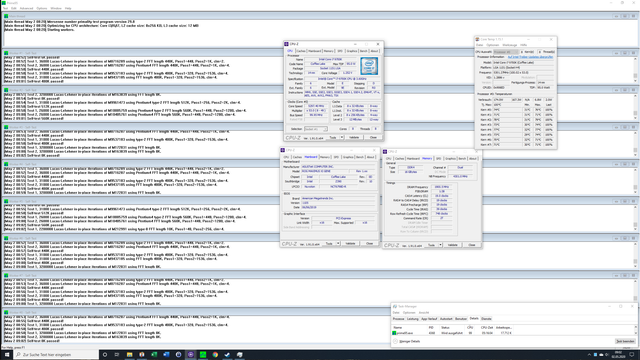Open Autostart tab in Task Manager
Viewport: 640px width, 360px height.
click(x=446, y=319)
